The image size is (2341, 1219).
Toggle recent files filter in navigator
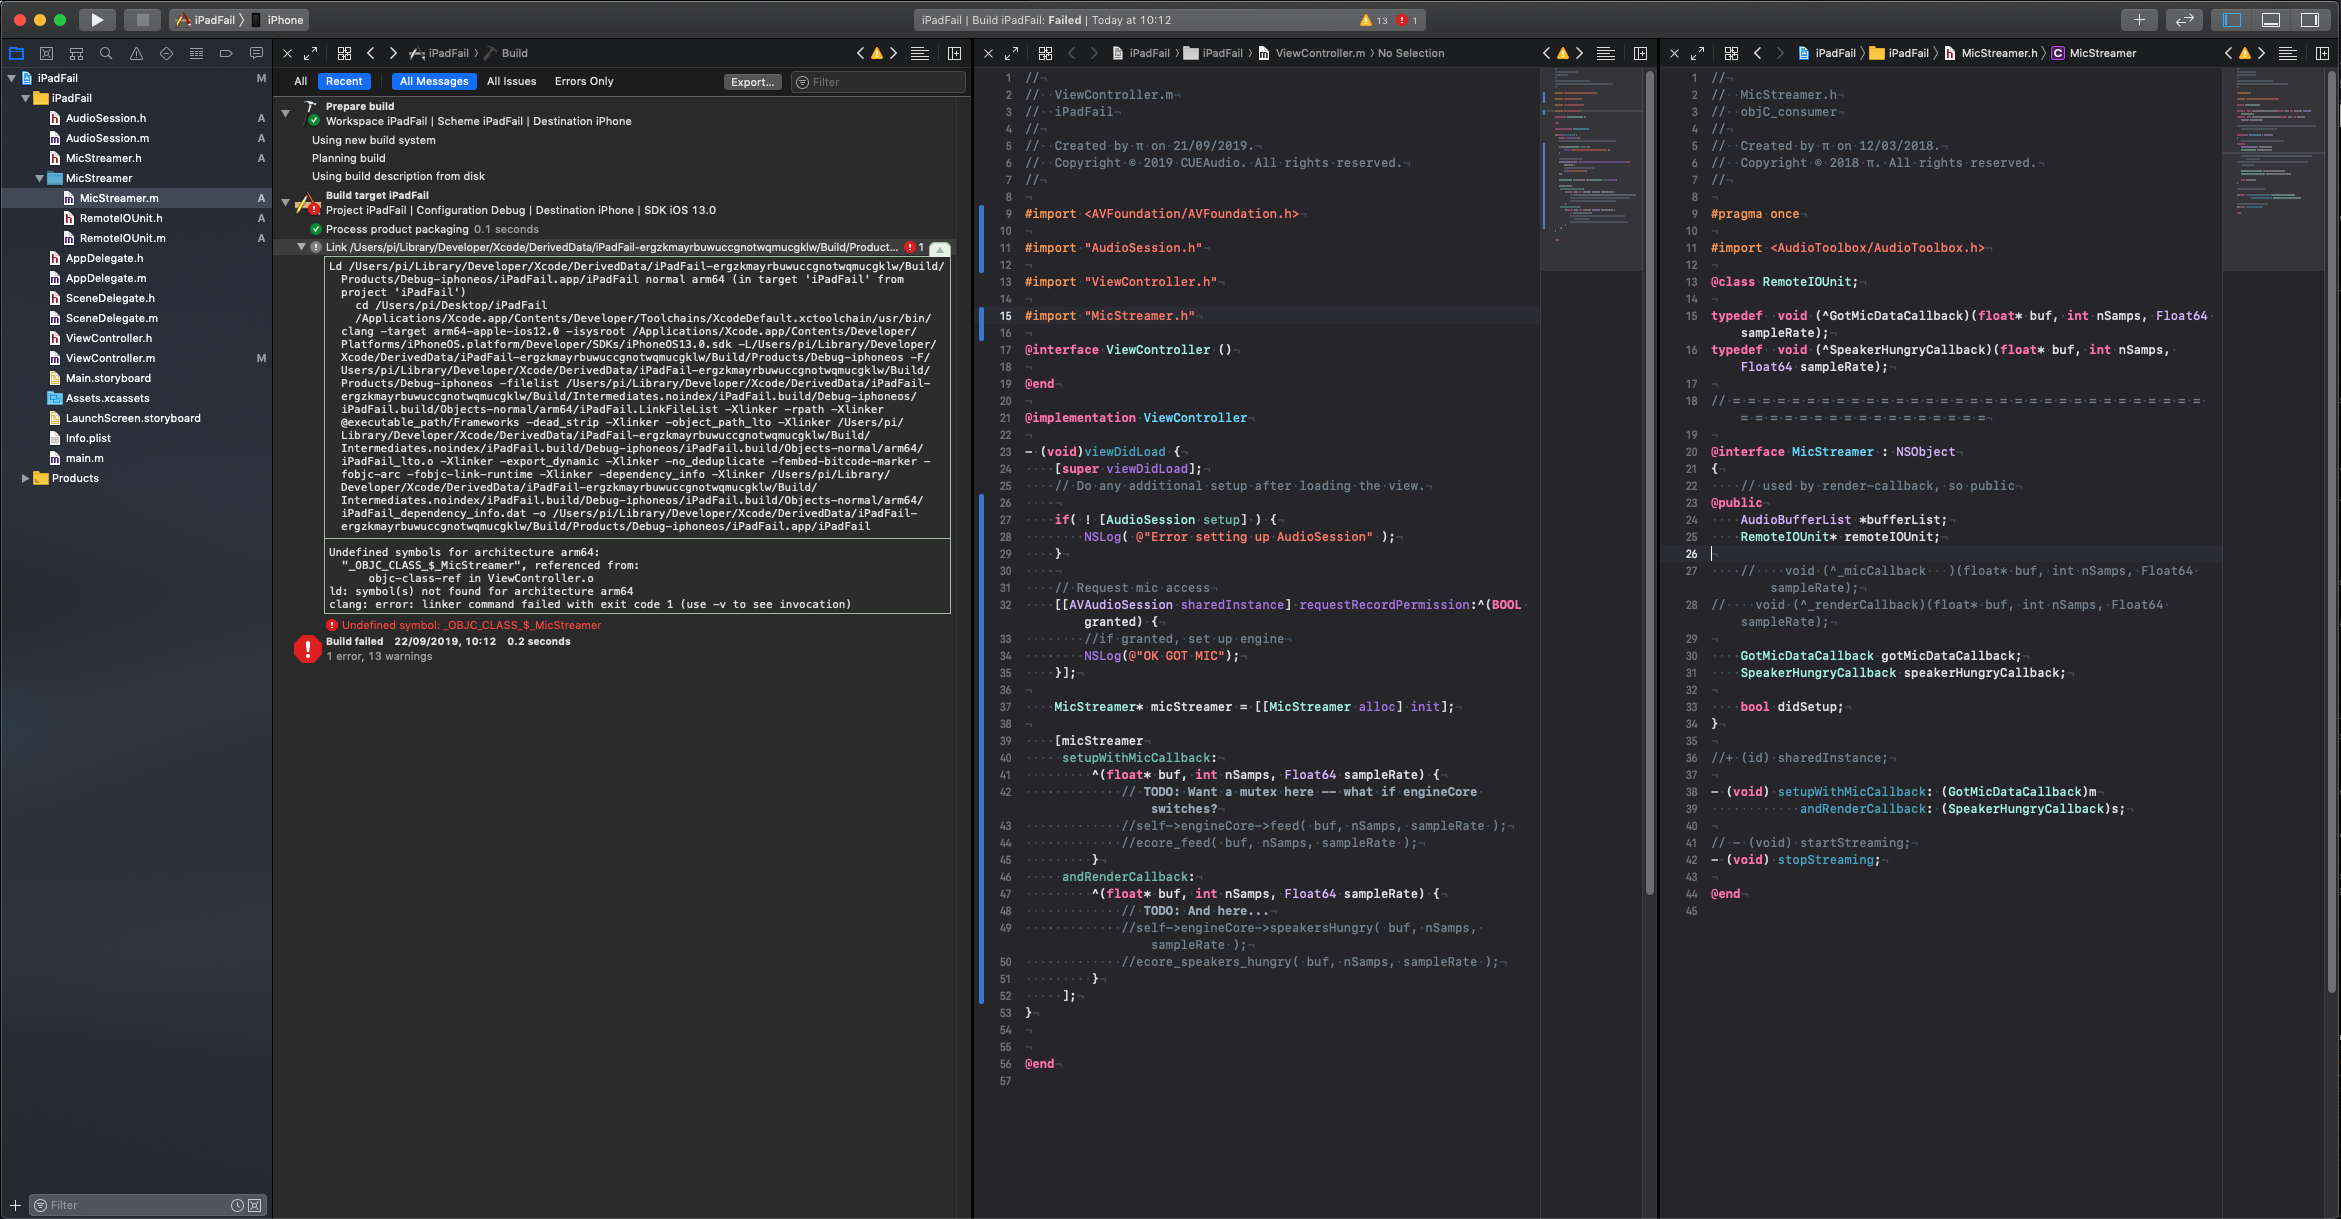click(x=237, y=1205)
